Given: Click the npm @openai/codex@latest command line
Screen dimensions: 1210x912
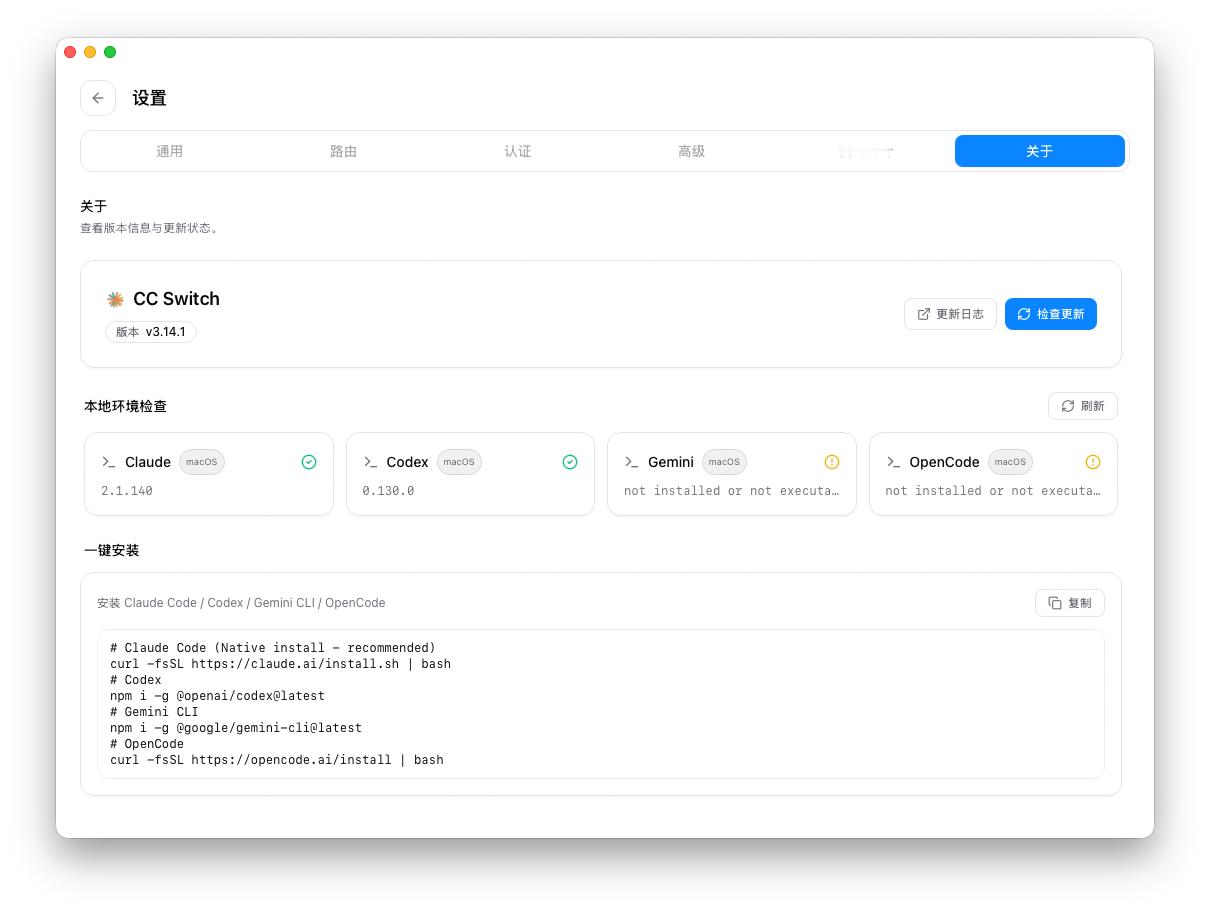Looking at the screenshot, I should pos(217,696).
